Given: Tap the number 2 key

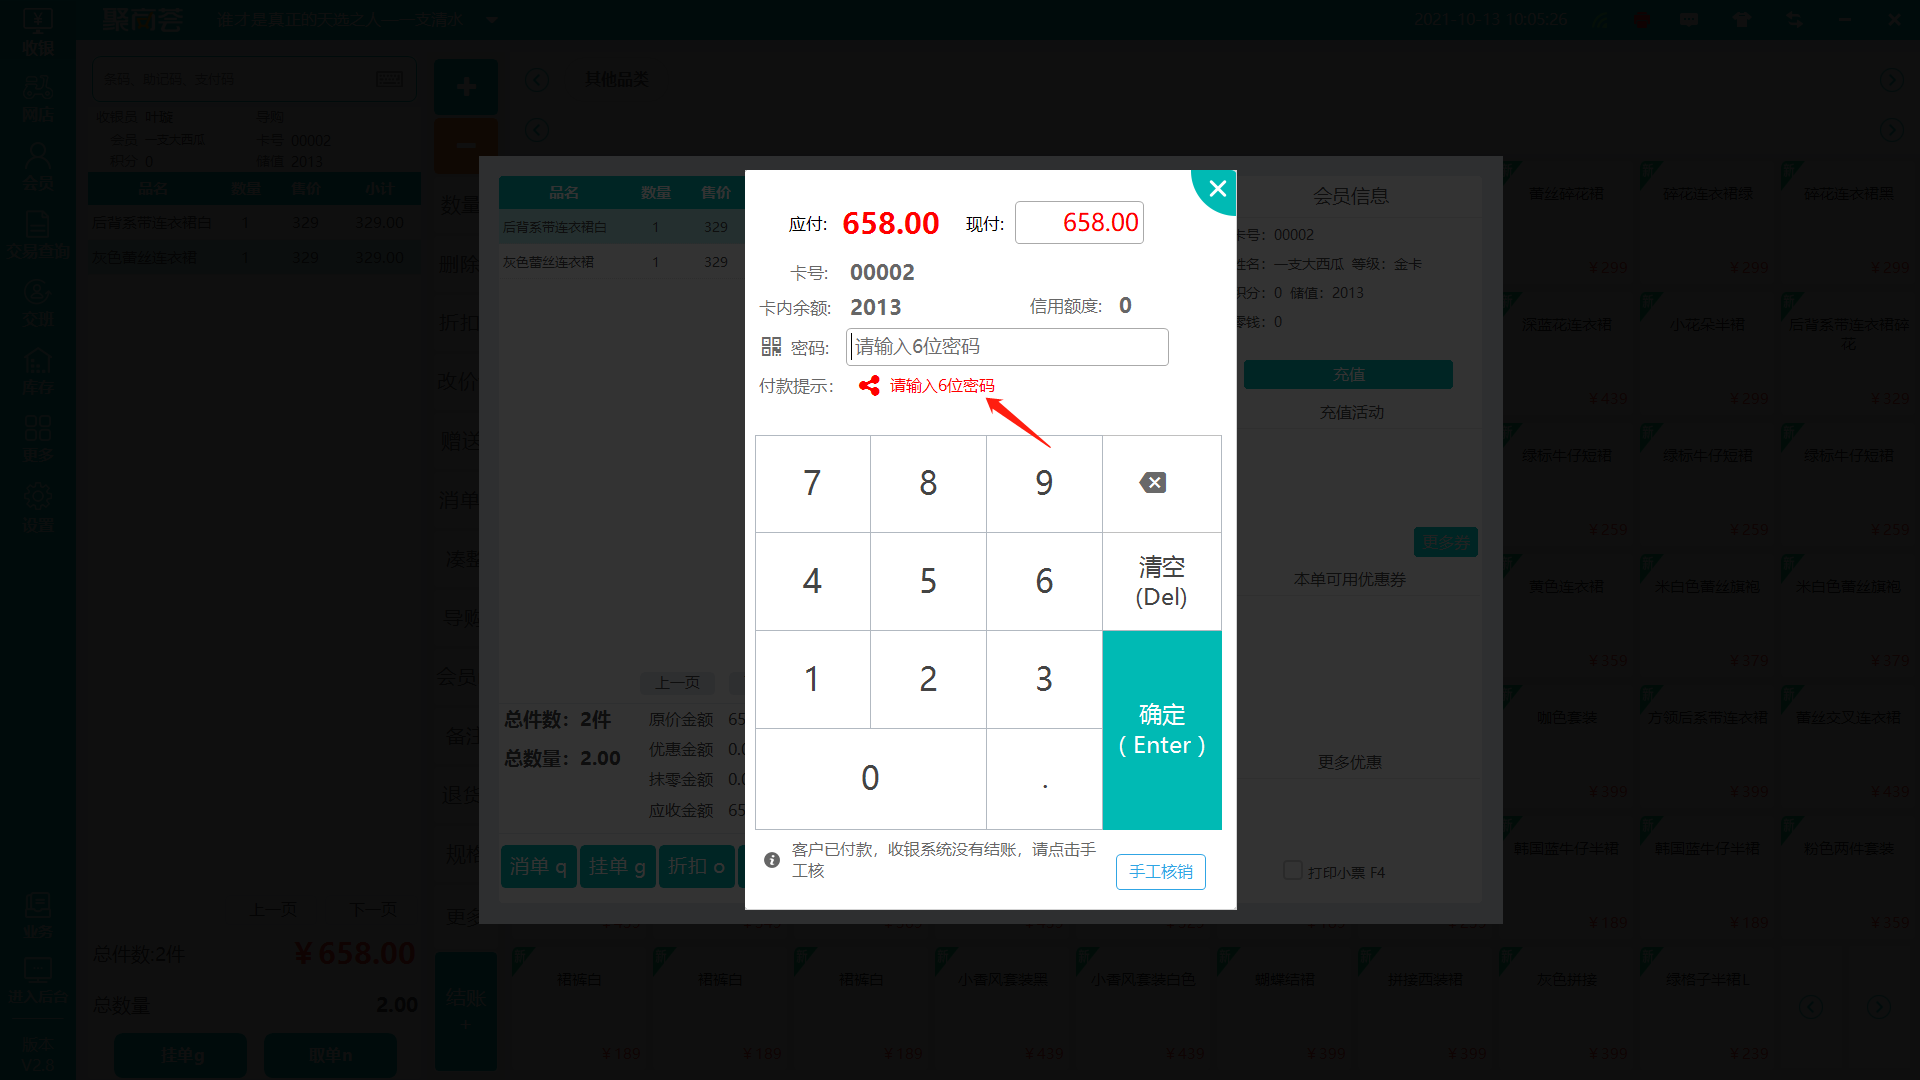Looking at the screenshot, I should click(928, 679).
